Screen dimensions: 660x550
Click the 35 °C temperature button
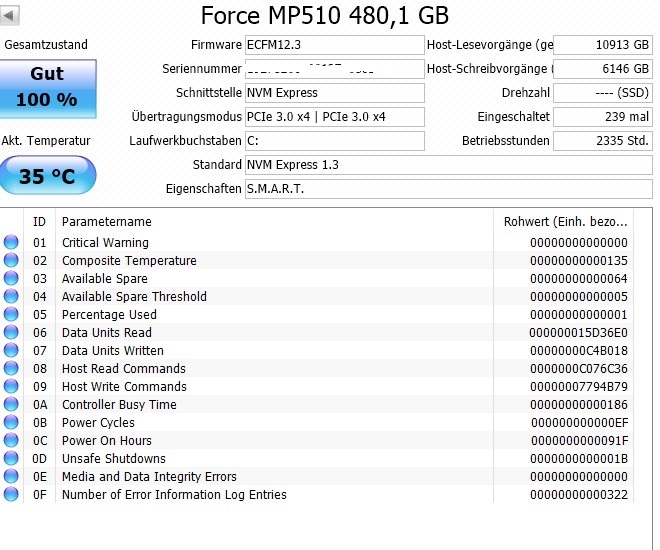[x=48, y=175]
